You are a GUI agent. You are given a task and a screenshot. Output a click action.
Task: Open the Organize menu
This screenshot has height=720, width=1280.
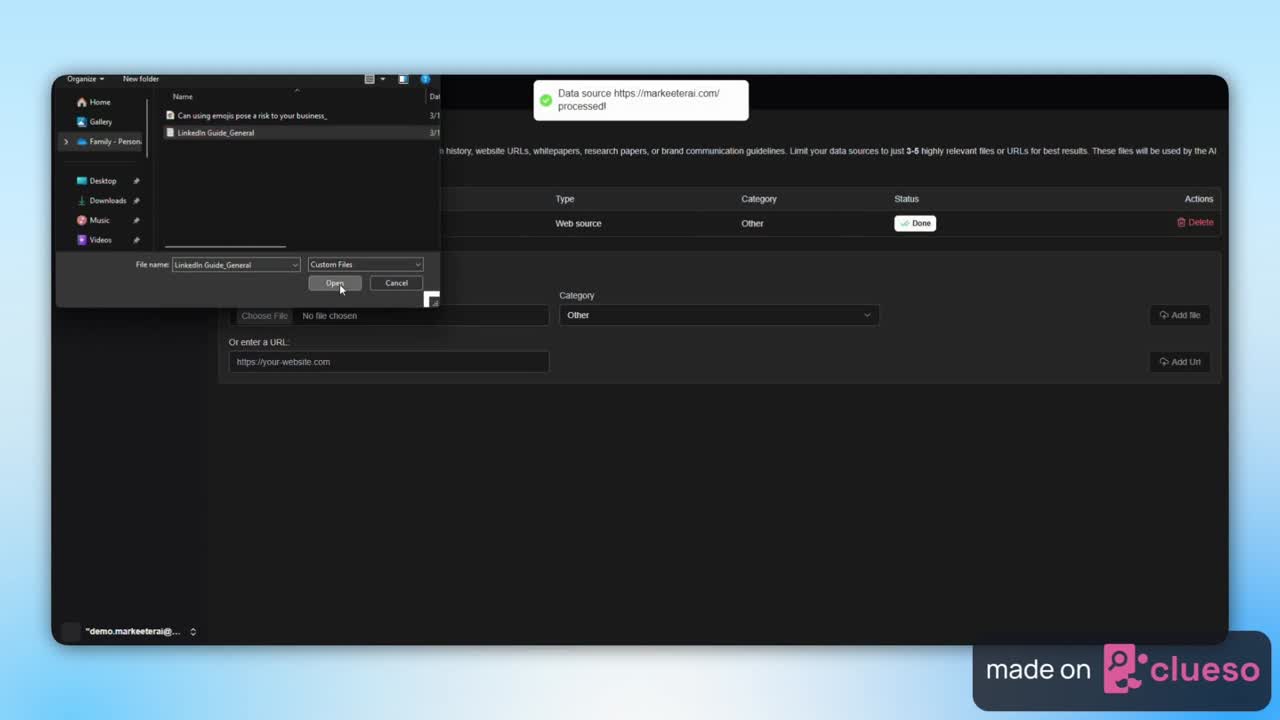[x=85, y=79]
